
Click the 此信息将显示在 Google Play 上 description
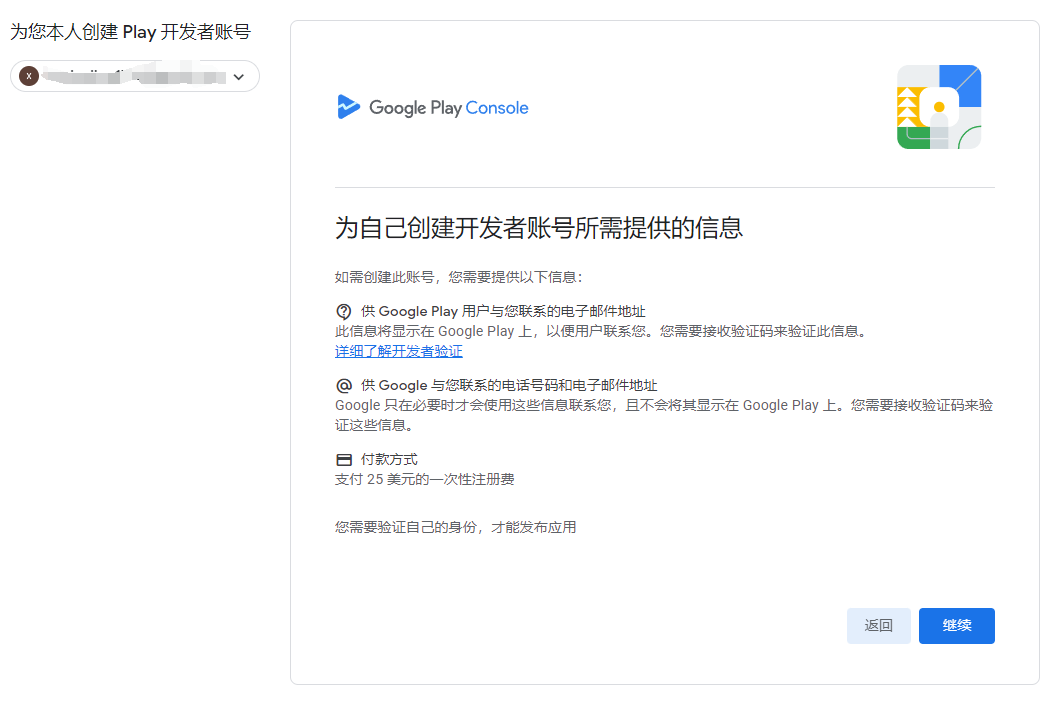602,332
